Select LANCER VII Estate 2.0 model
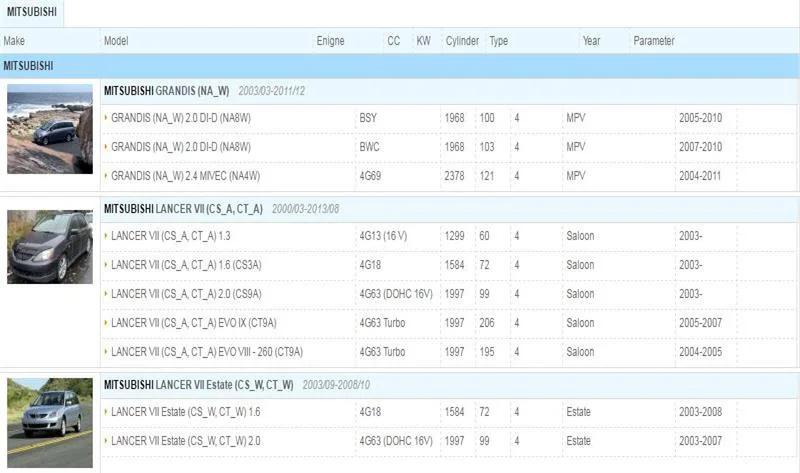 click(185, 441)
